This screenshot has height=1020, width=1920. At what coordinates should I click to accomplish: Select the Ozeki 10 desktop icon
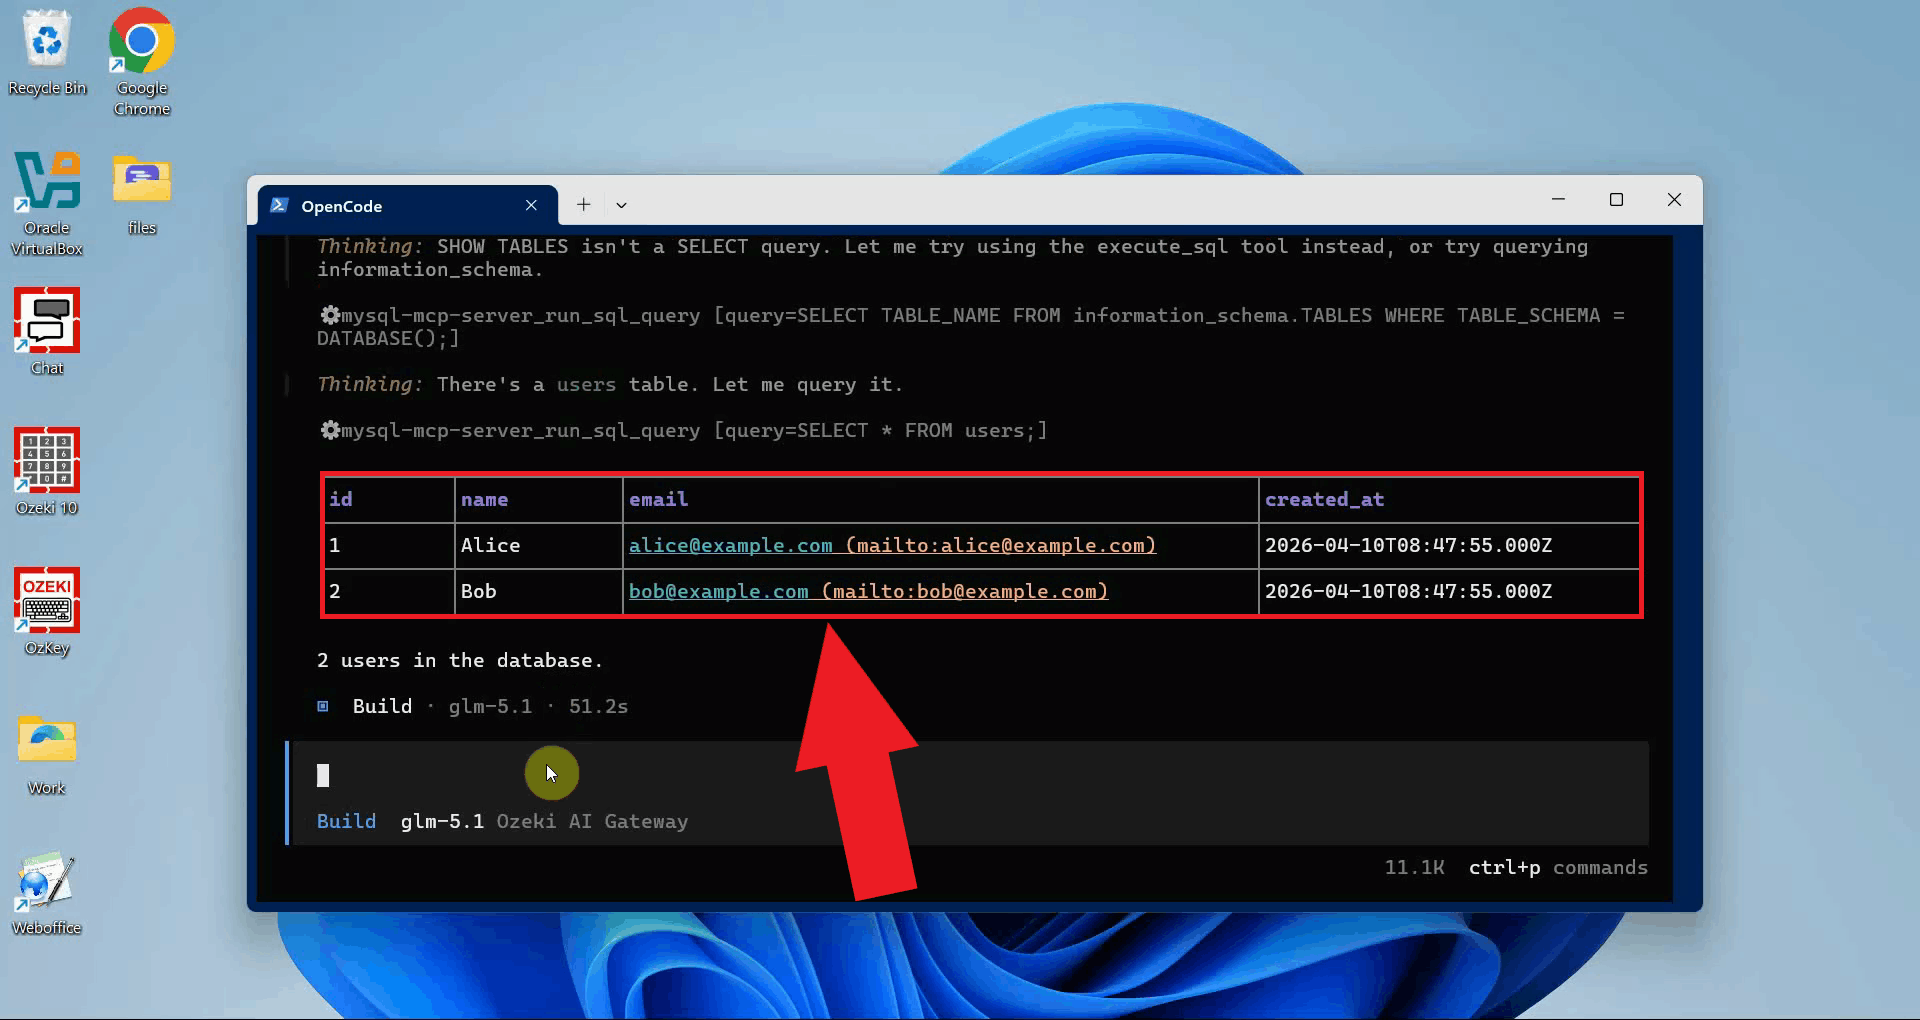click(x=47, y=472)
